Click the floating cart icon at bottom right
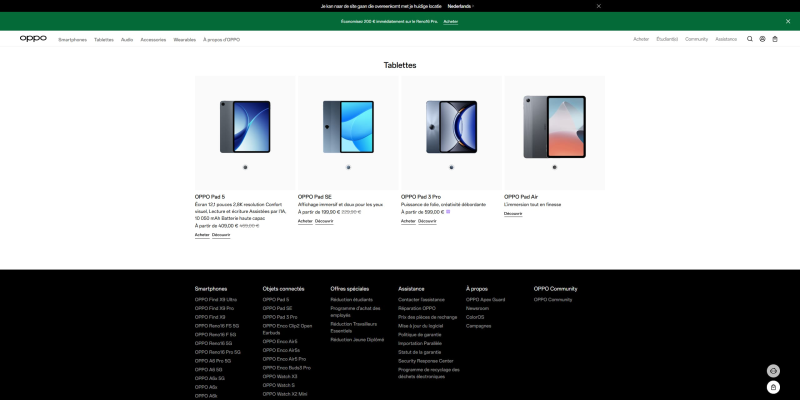This screenshot has width=800, height=400. 773,387
